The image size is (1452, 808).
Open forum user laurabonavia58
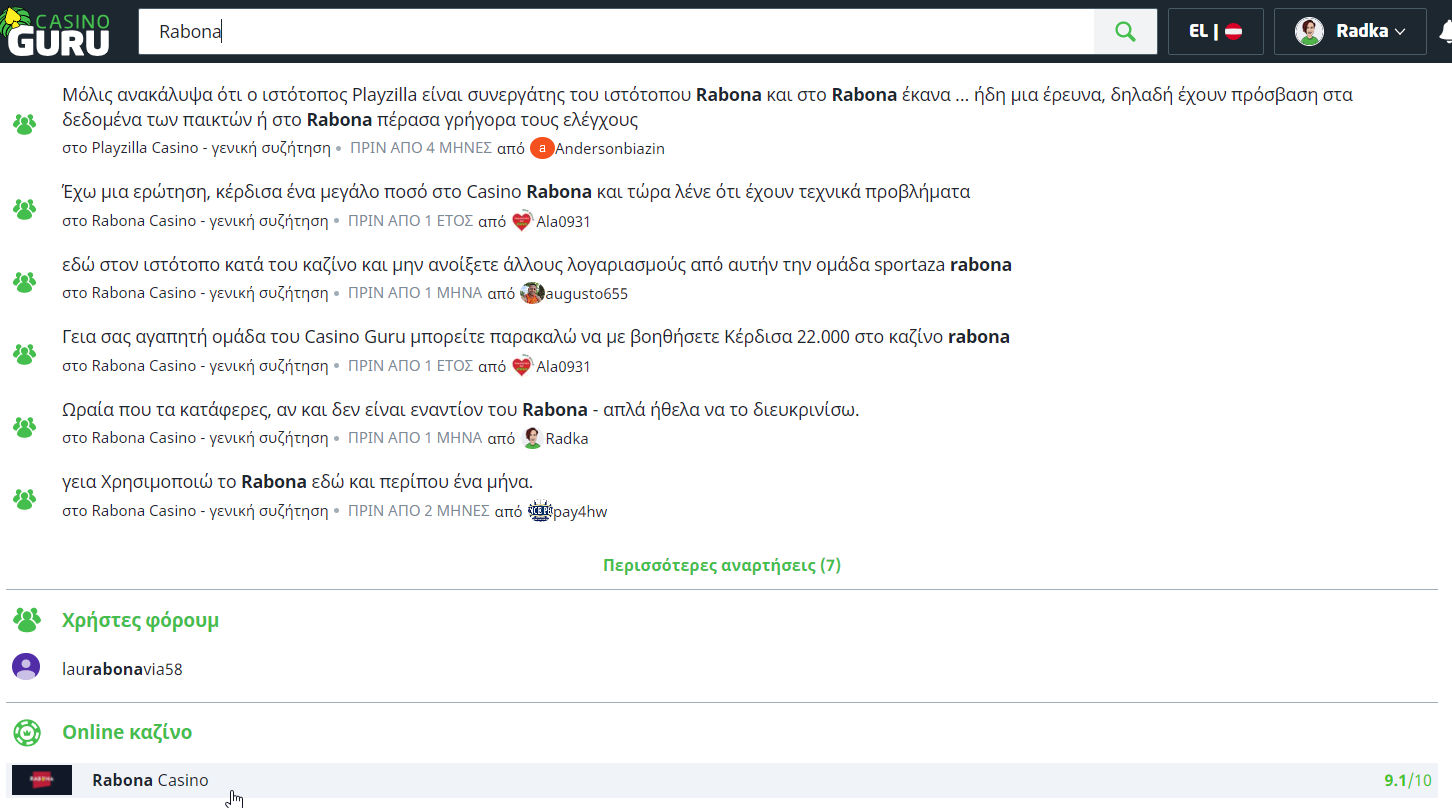coord(122,669)
